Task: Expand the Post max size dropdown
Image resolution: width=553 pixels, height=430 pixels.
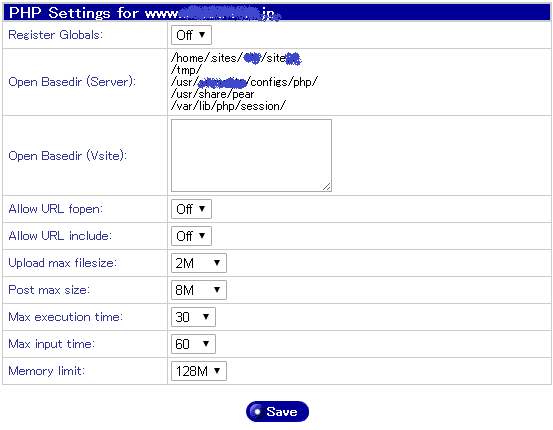Action: pos(199,290)
